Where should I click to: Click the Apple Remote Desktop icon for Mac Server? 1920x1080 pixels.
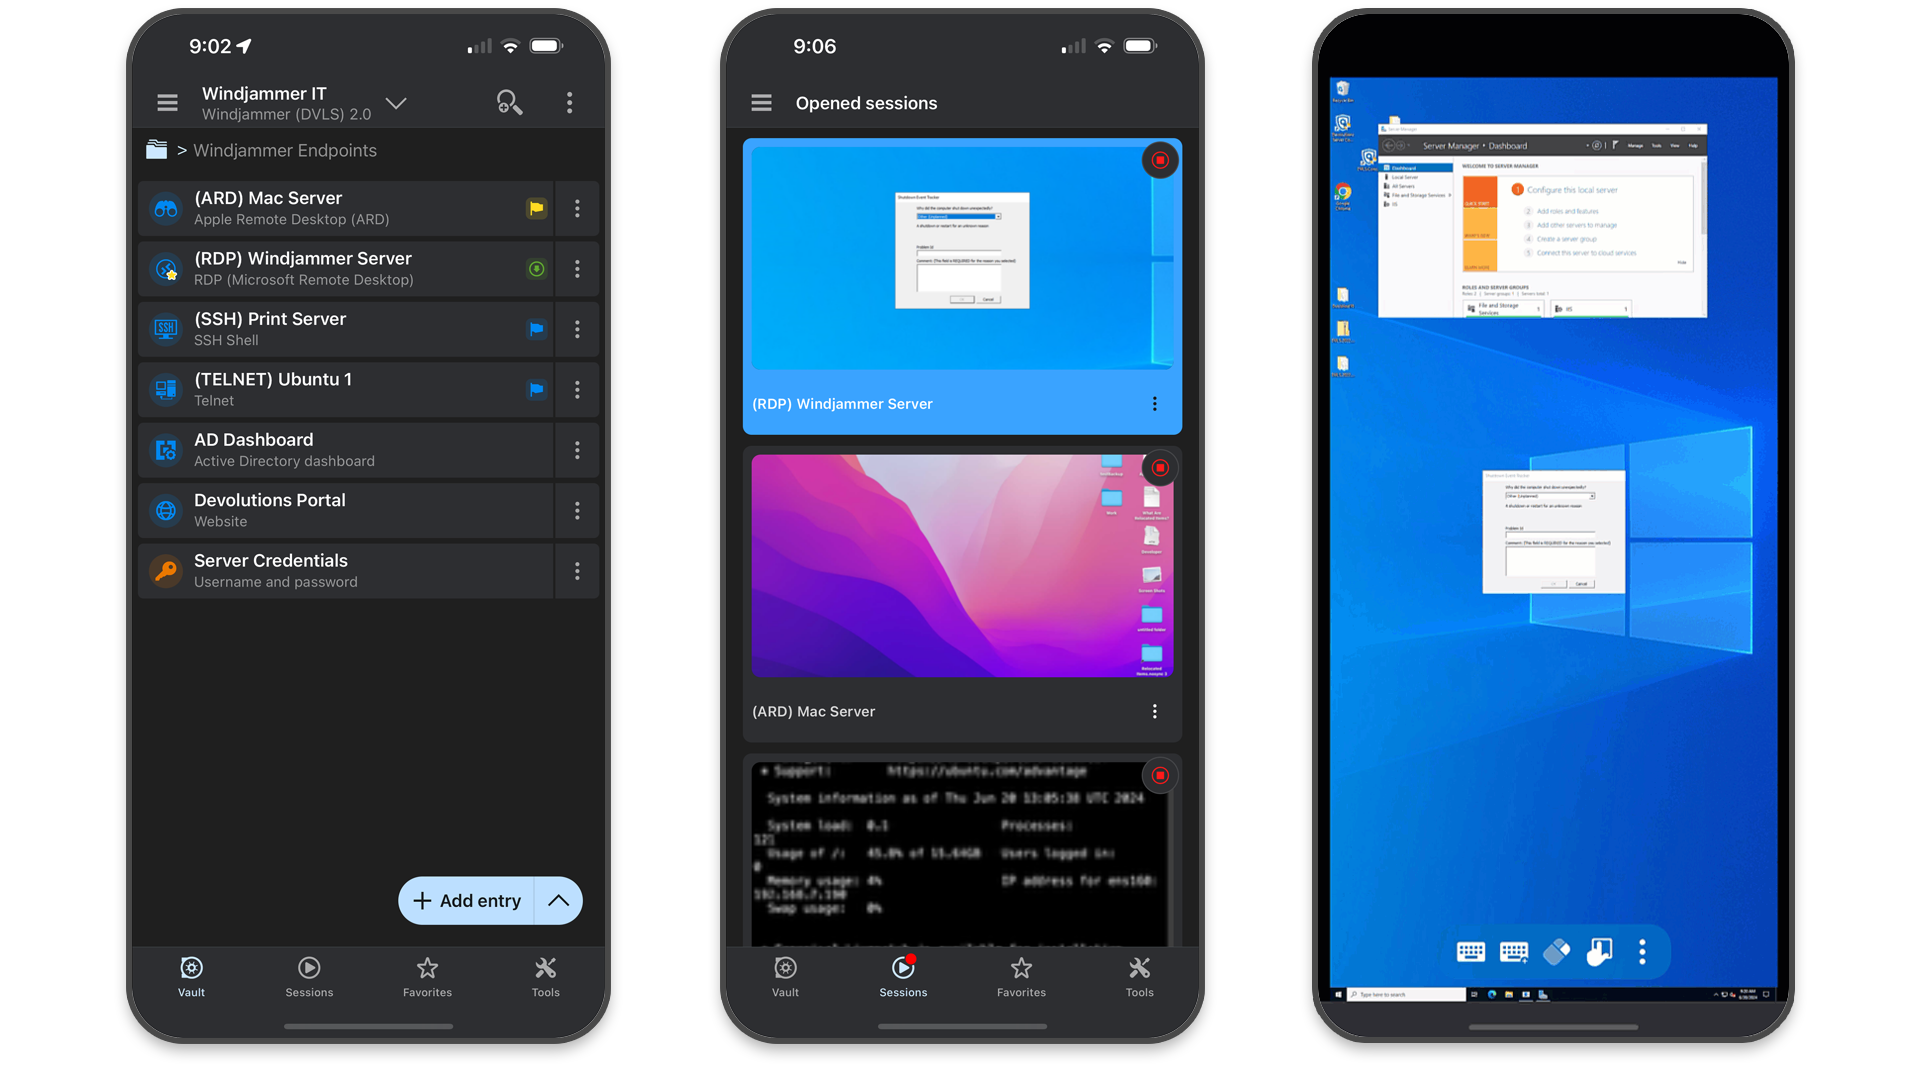coord(164,207)
